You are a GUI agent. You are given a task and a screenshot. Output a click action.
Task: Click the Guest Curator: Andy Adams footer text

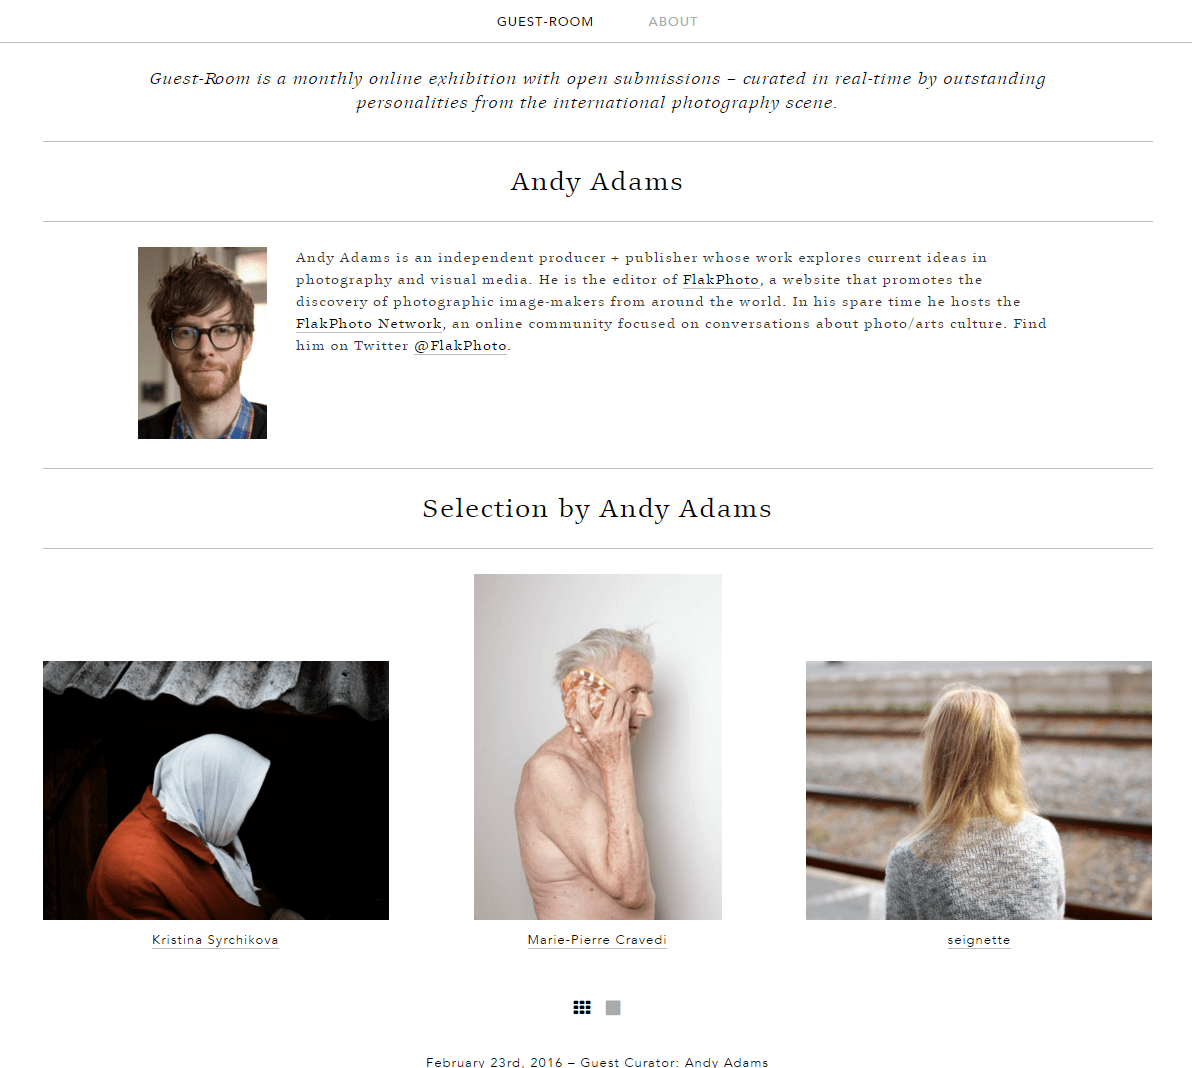(x=674, y=1062)
